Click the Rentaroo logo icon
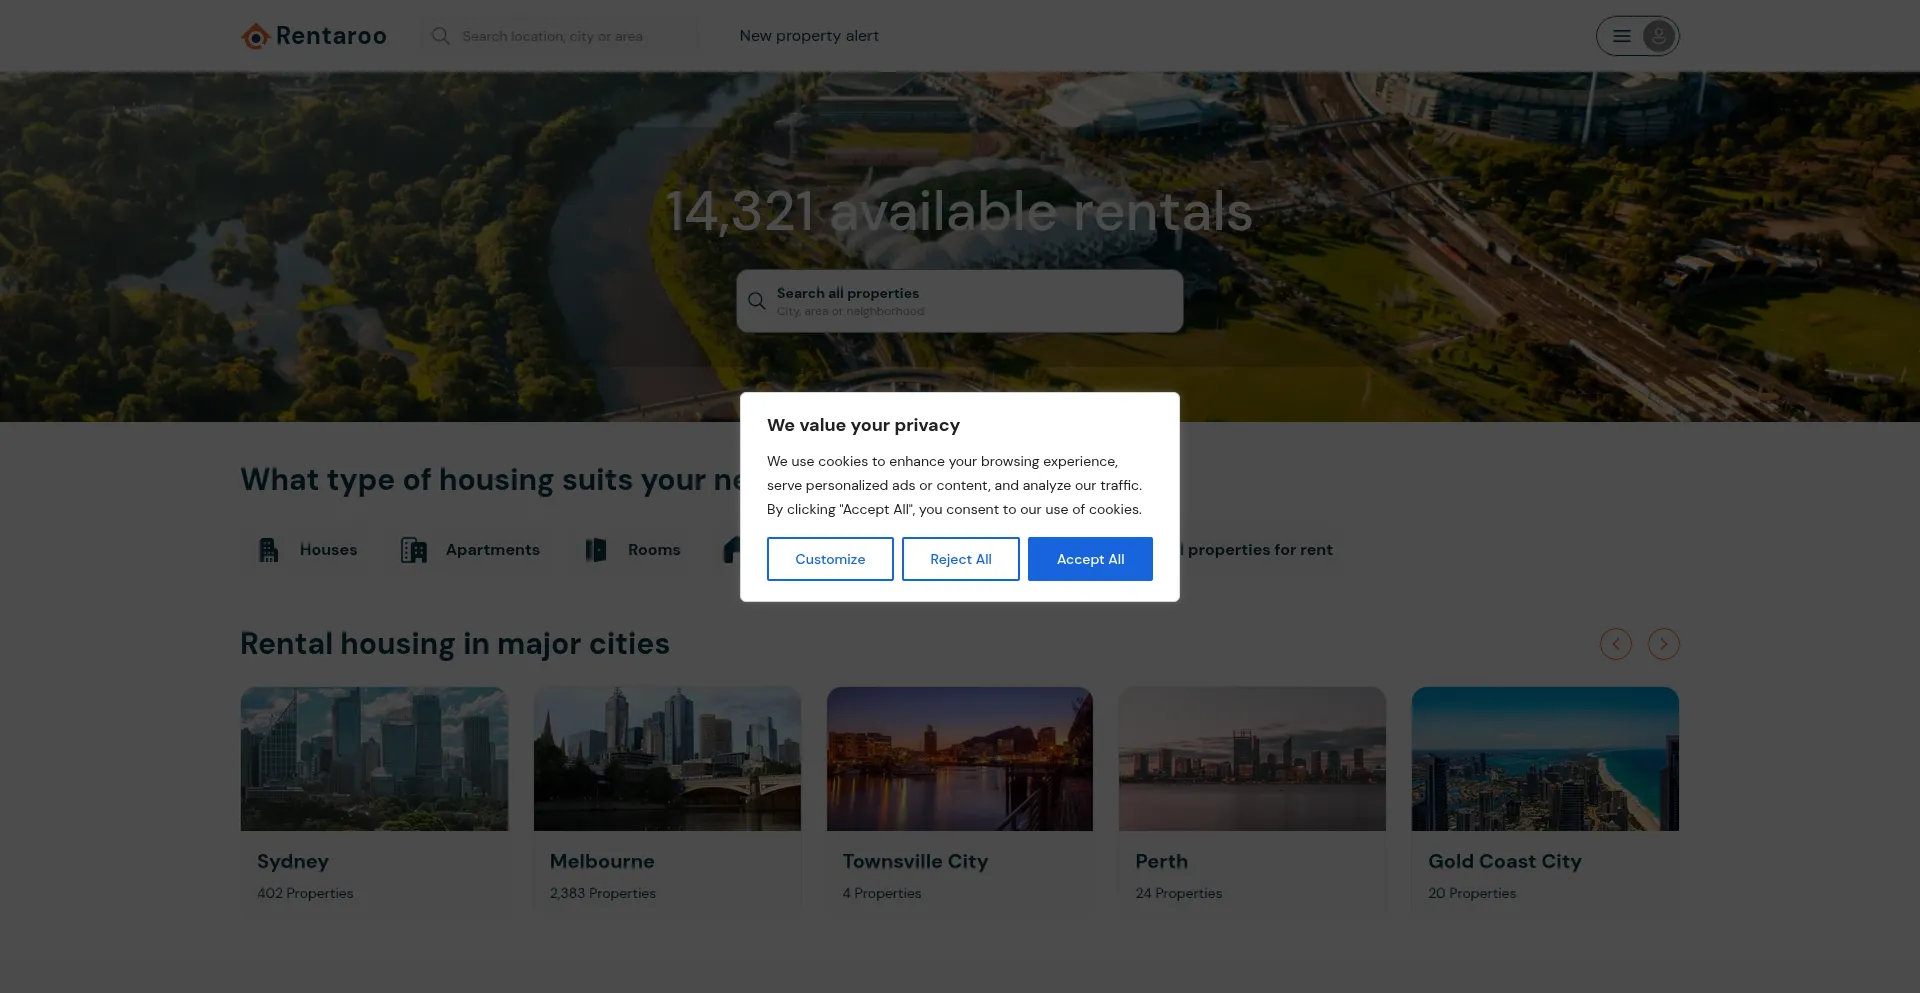The height and width of the screenshot is (993, 1920). (255, 37)
